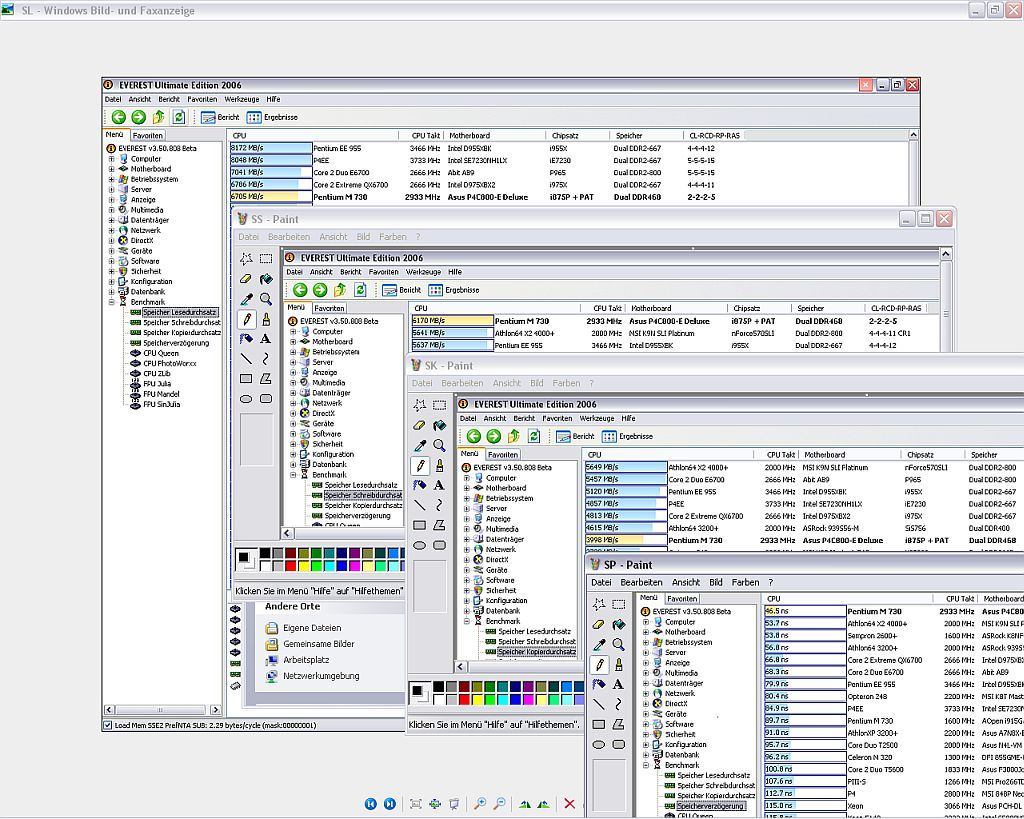Select rectangular Select tool in SK - Paint
This screenshot has width=1024, height=819.
click(440, 405)
